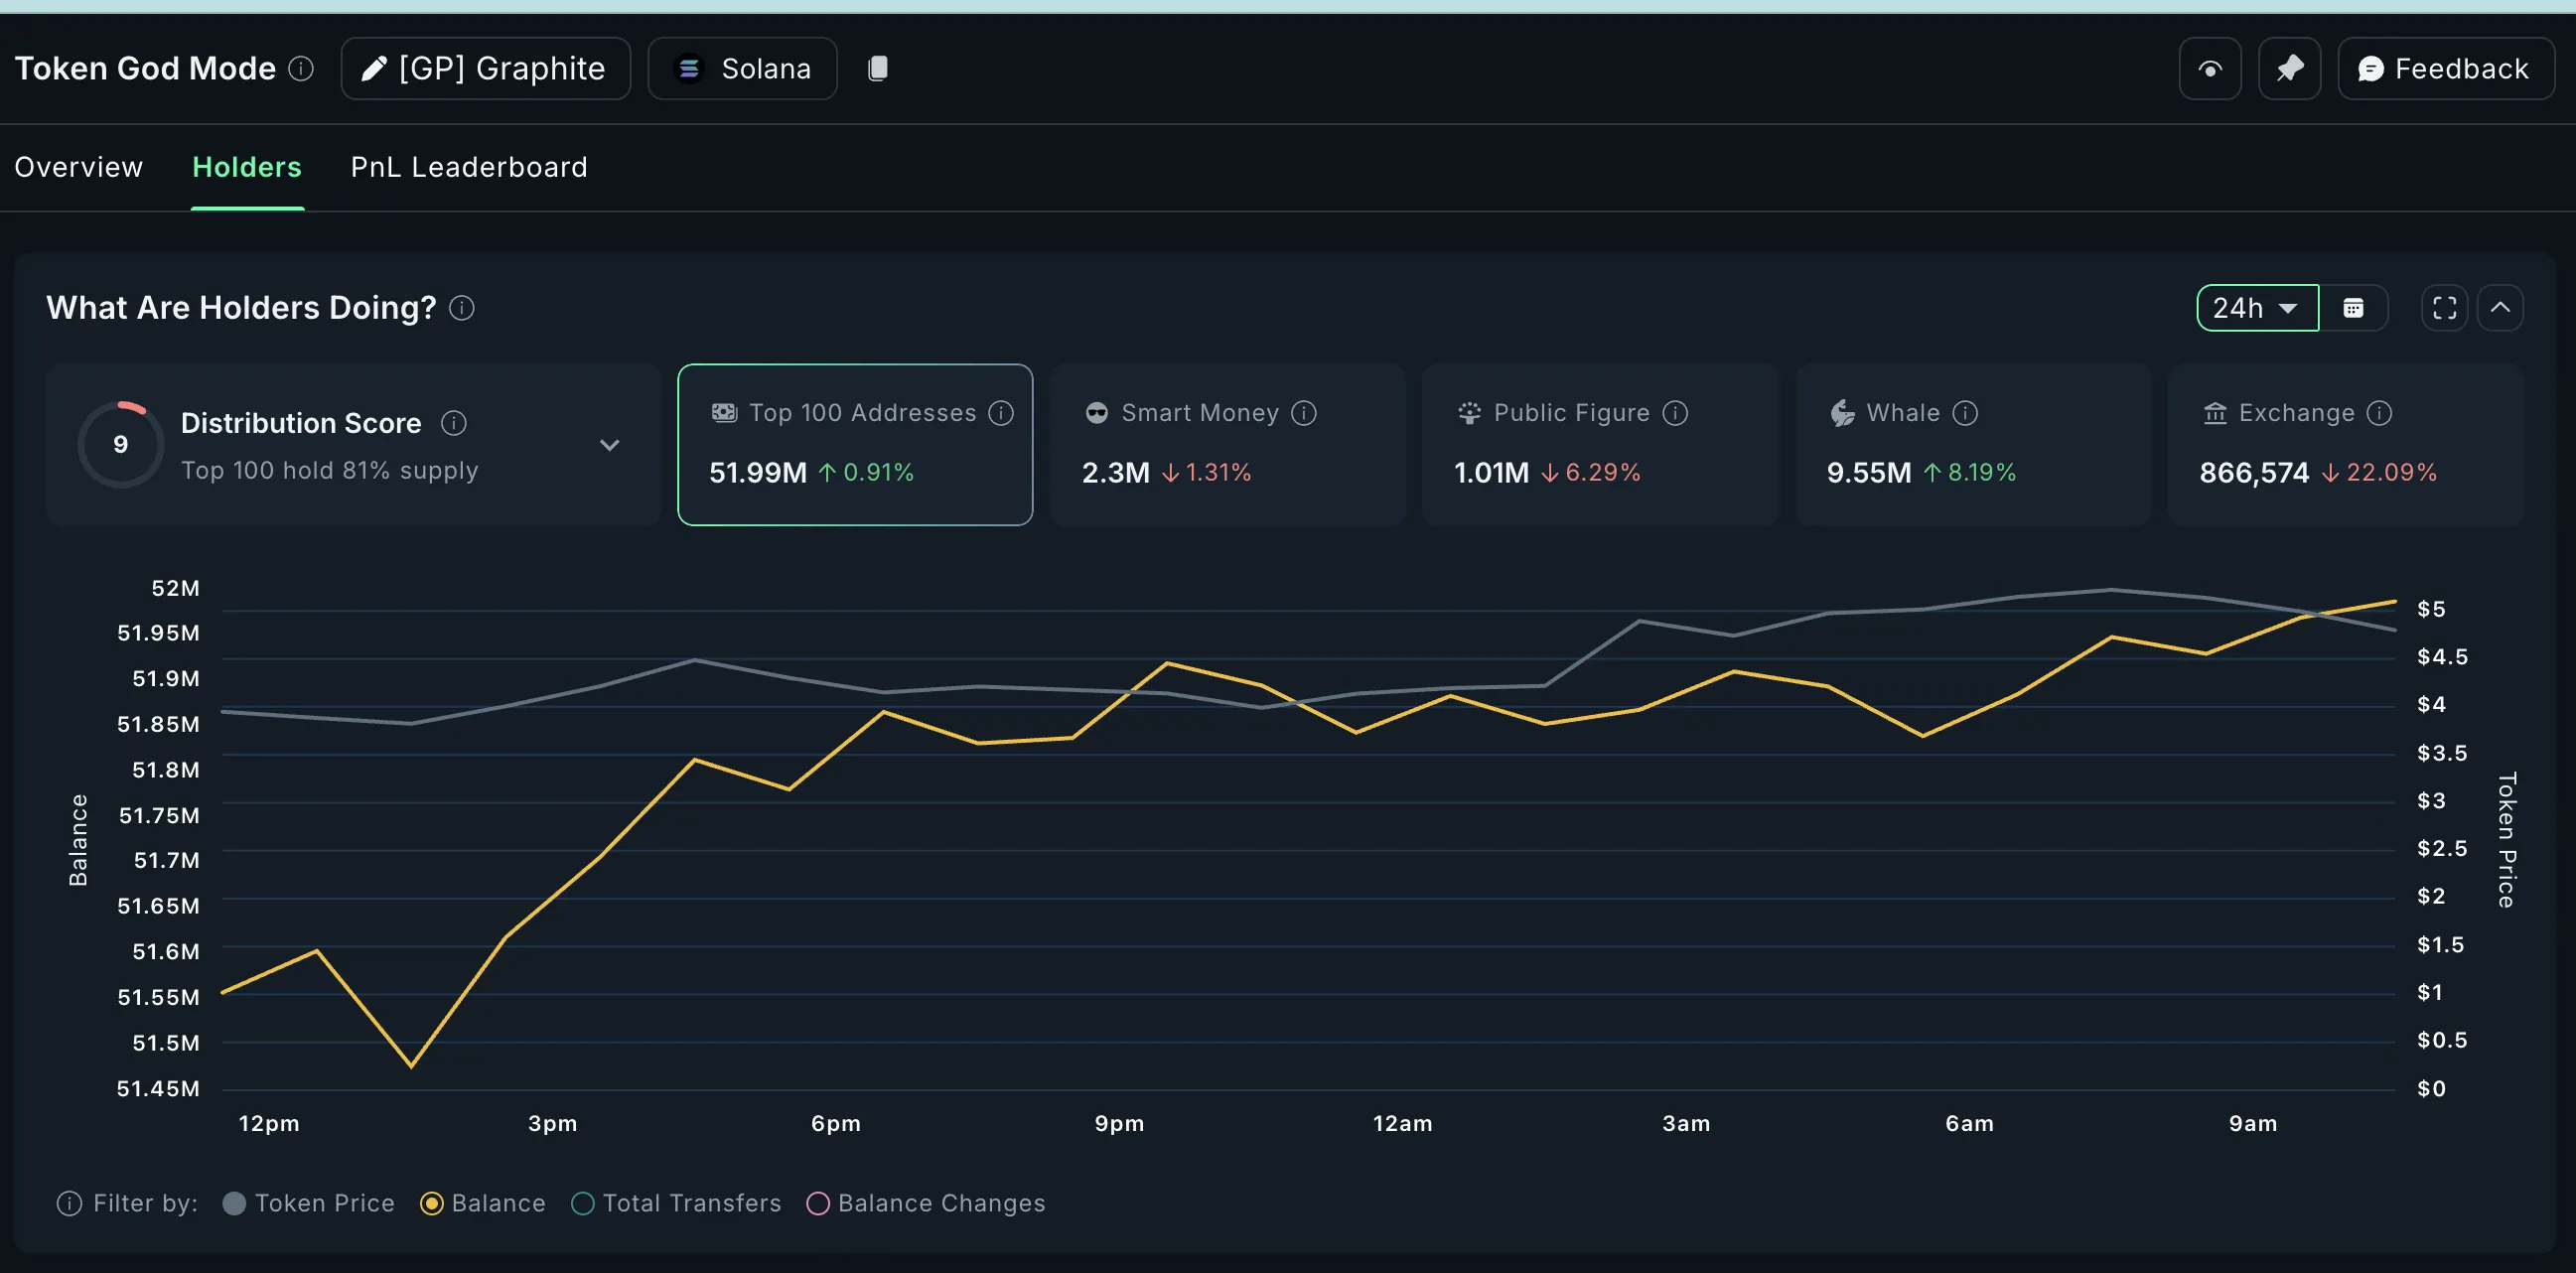Open the PnL Leaderboard tab
Image resolution: width=2576 pixels, height=1273 pixels.
(x=468, y=167)
